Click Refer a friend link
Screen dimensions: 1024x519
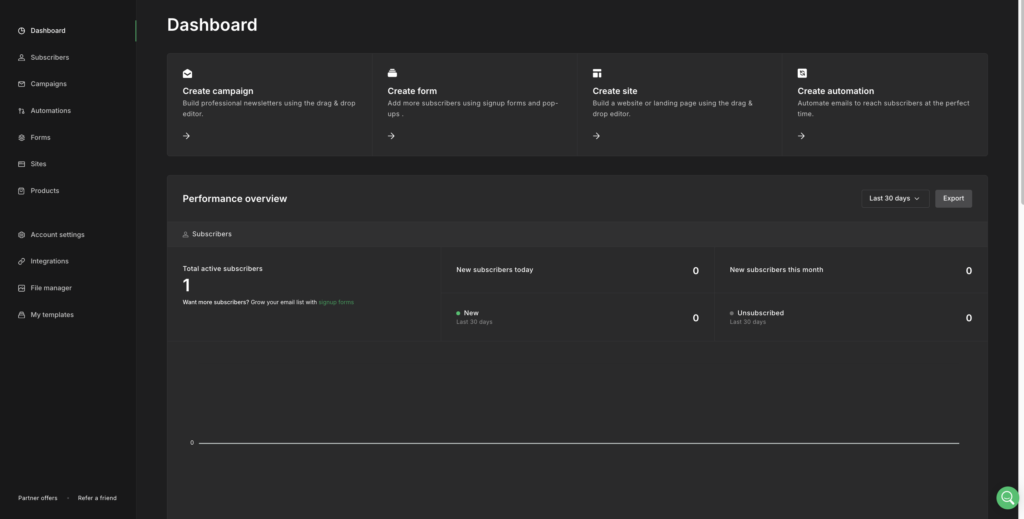point(97,498)
